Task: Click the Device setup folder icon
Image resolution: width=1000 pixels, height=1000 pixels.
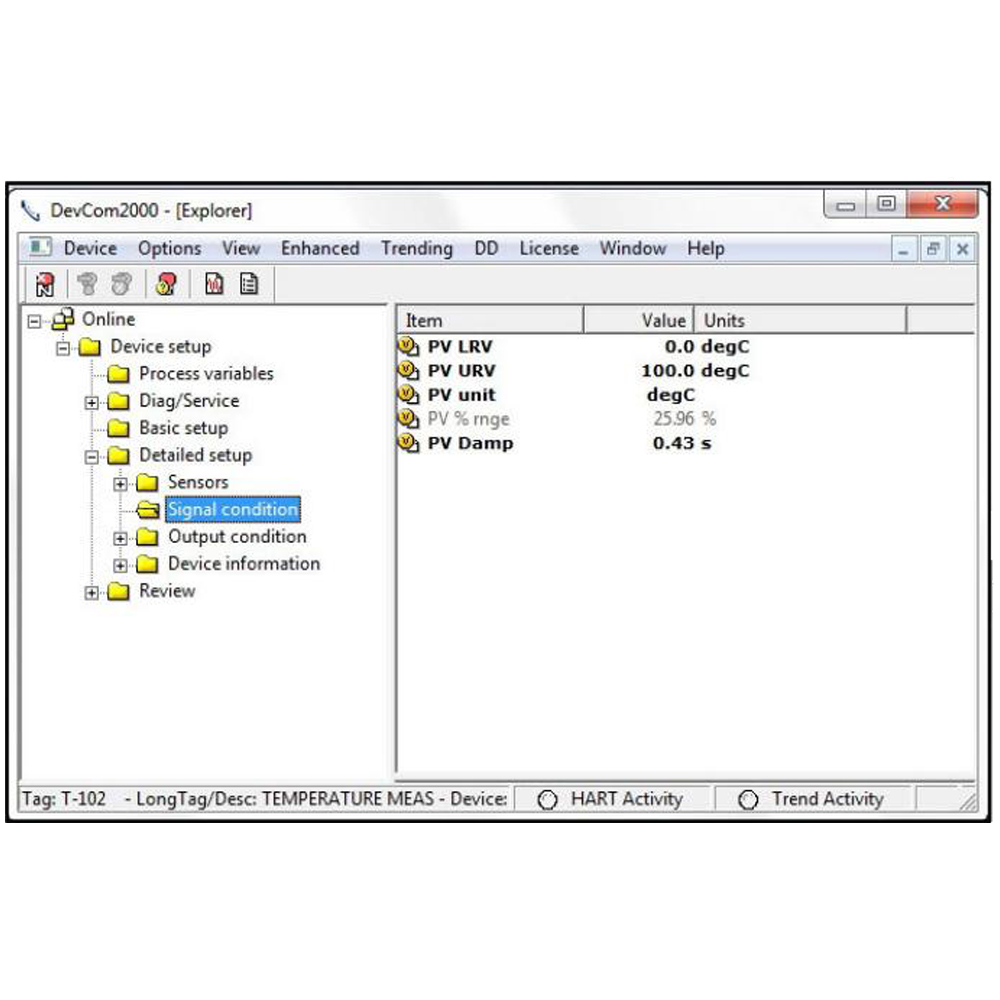Action: [x=90, y=347]
